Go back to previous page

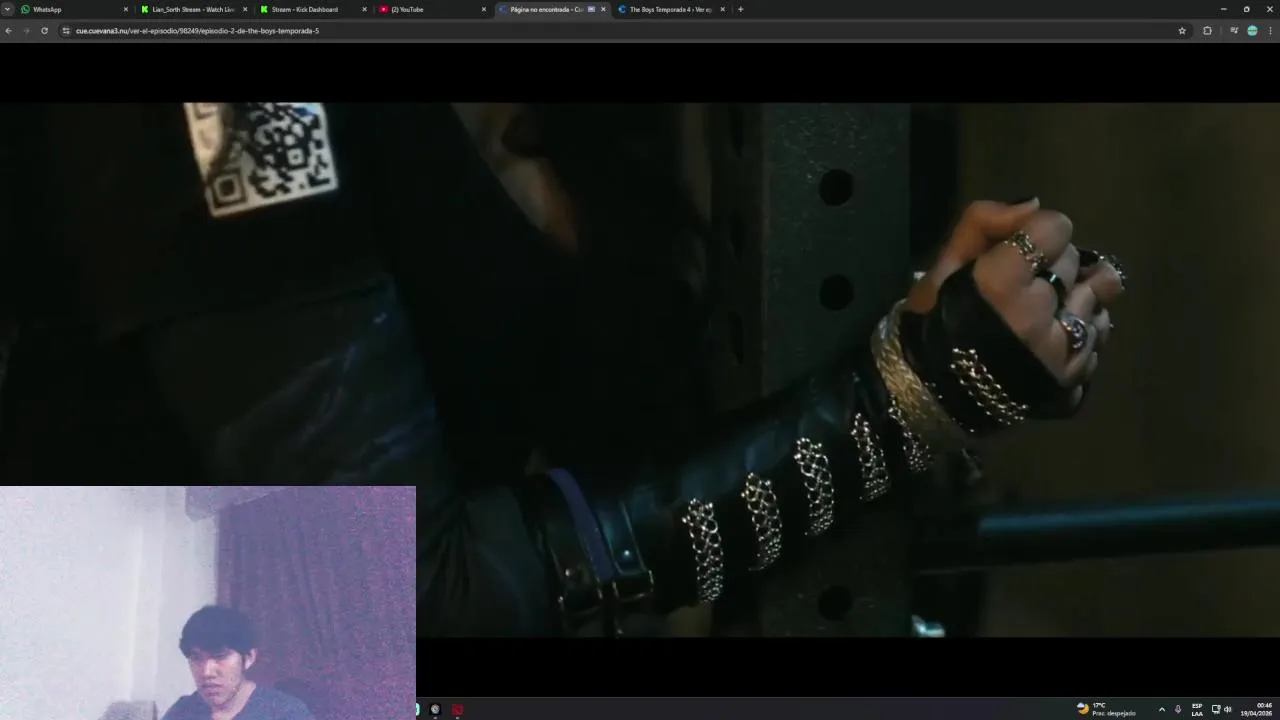8,31
